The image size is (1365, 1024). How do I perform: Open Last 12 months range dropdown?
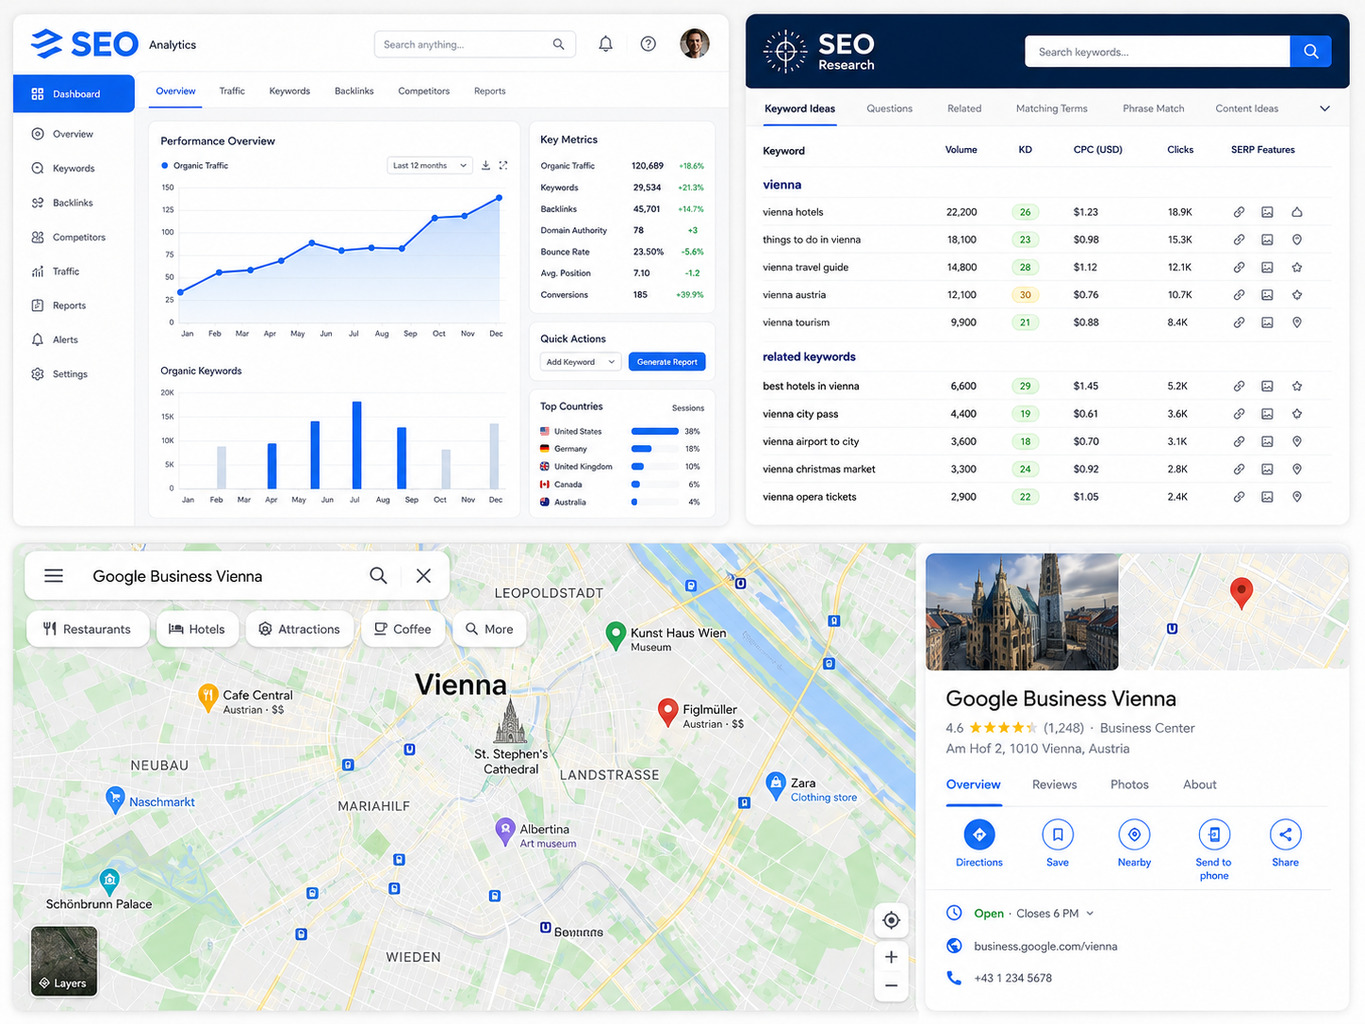[x=429, y=165]
